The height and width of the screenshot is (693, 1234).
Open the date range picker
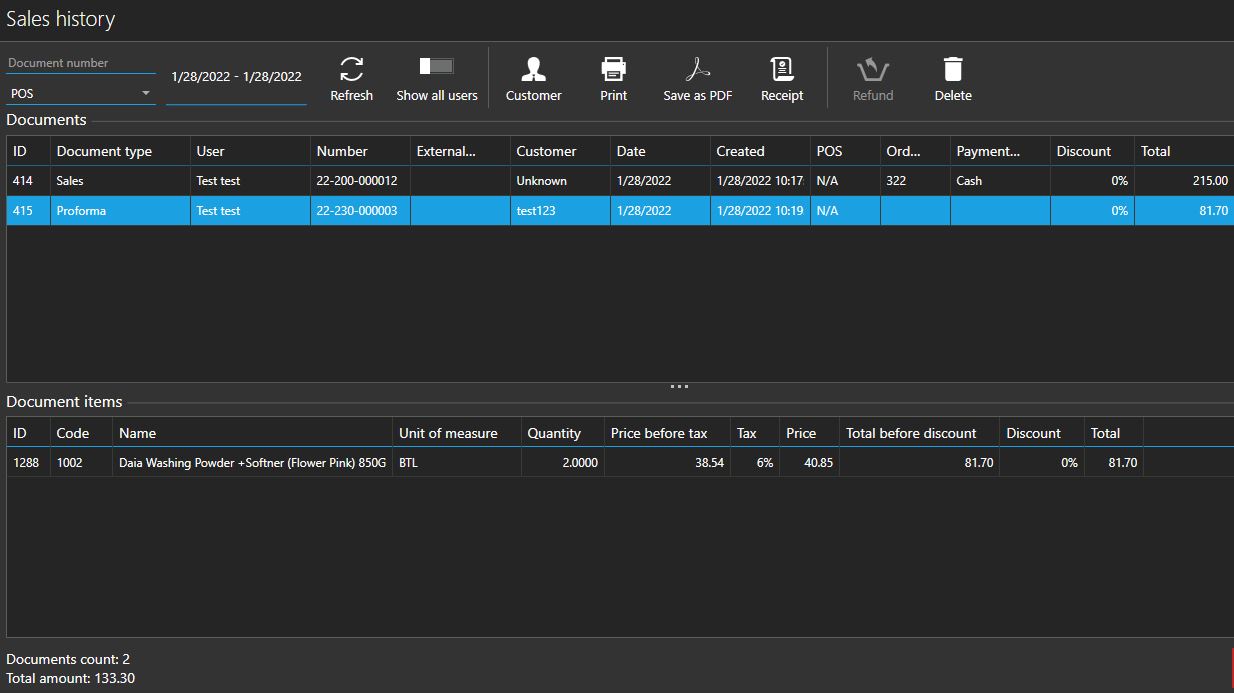(236, 77)
